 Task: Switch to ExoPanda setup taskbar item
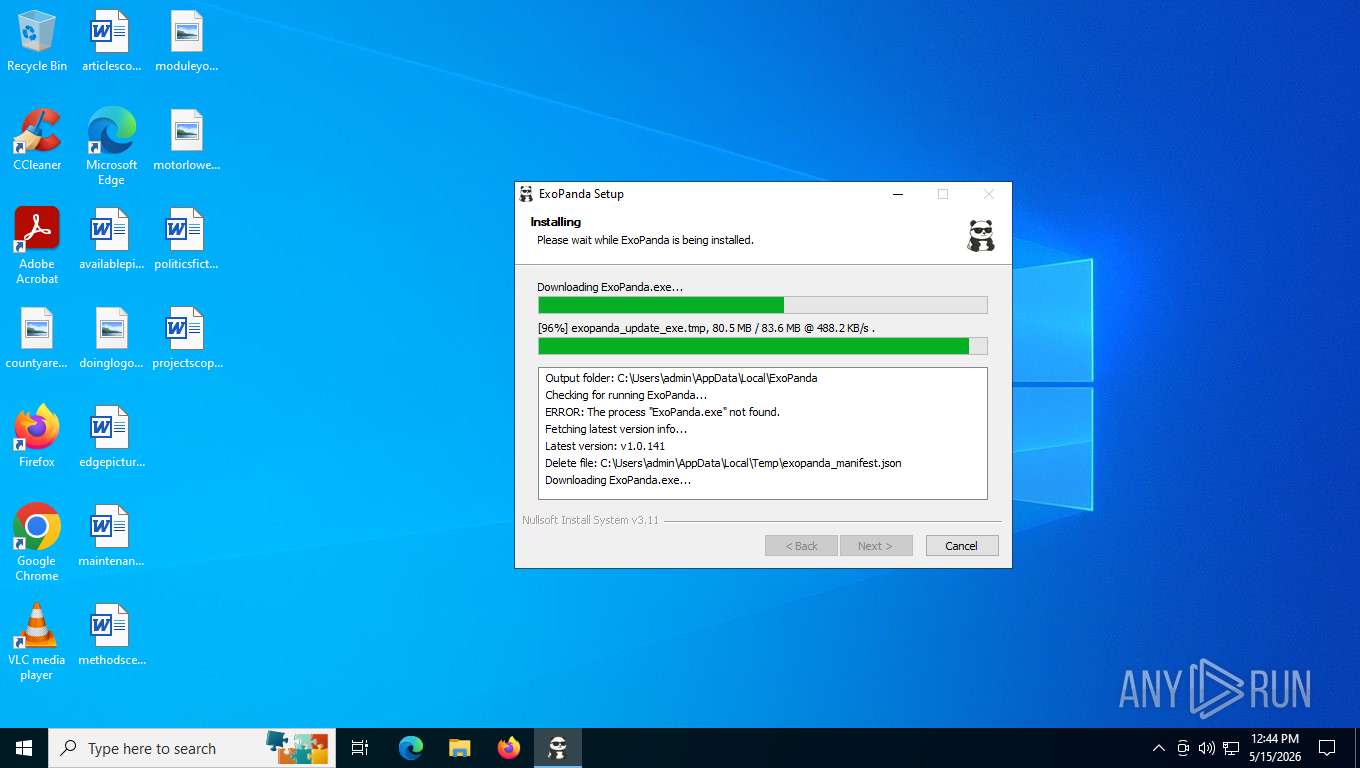pyautogui.click(x=558, y=748)
